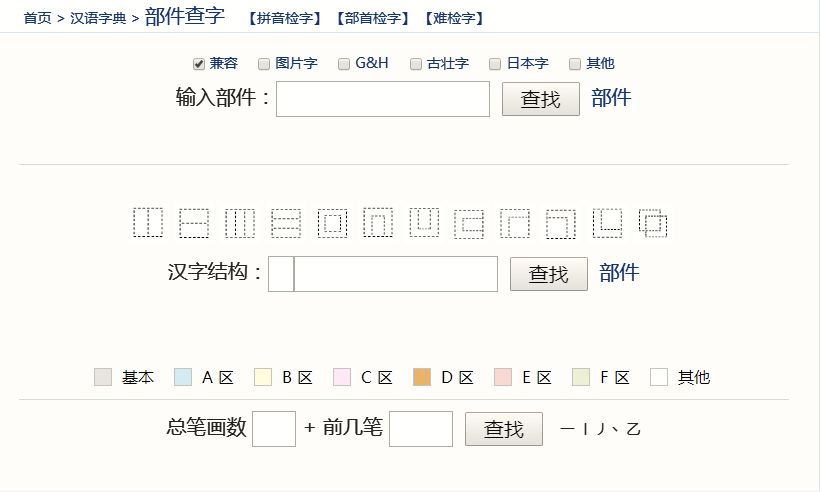Select the top-bottom structure icon
821x492 pixels.
(x=194, y=222)
